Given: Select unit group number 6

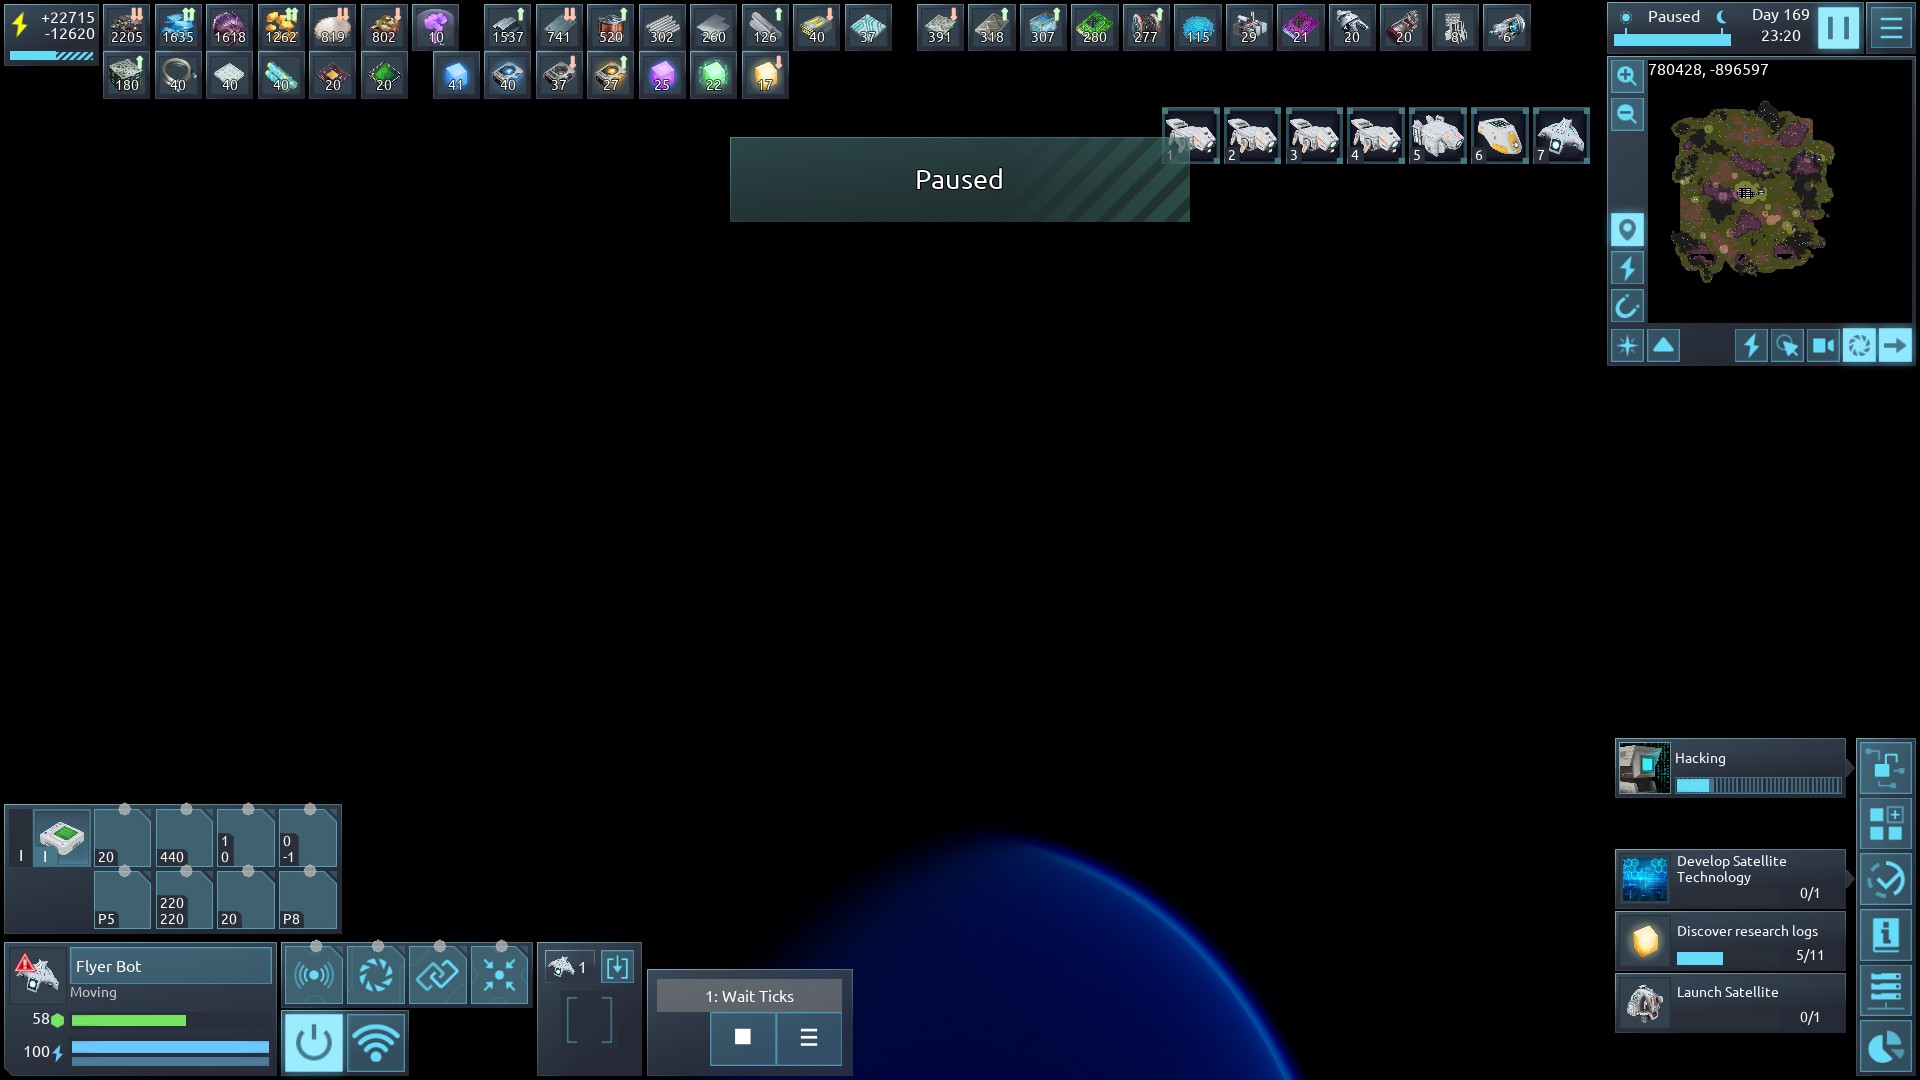Looking at the screenshot, I should tap(1499, 136).
